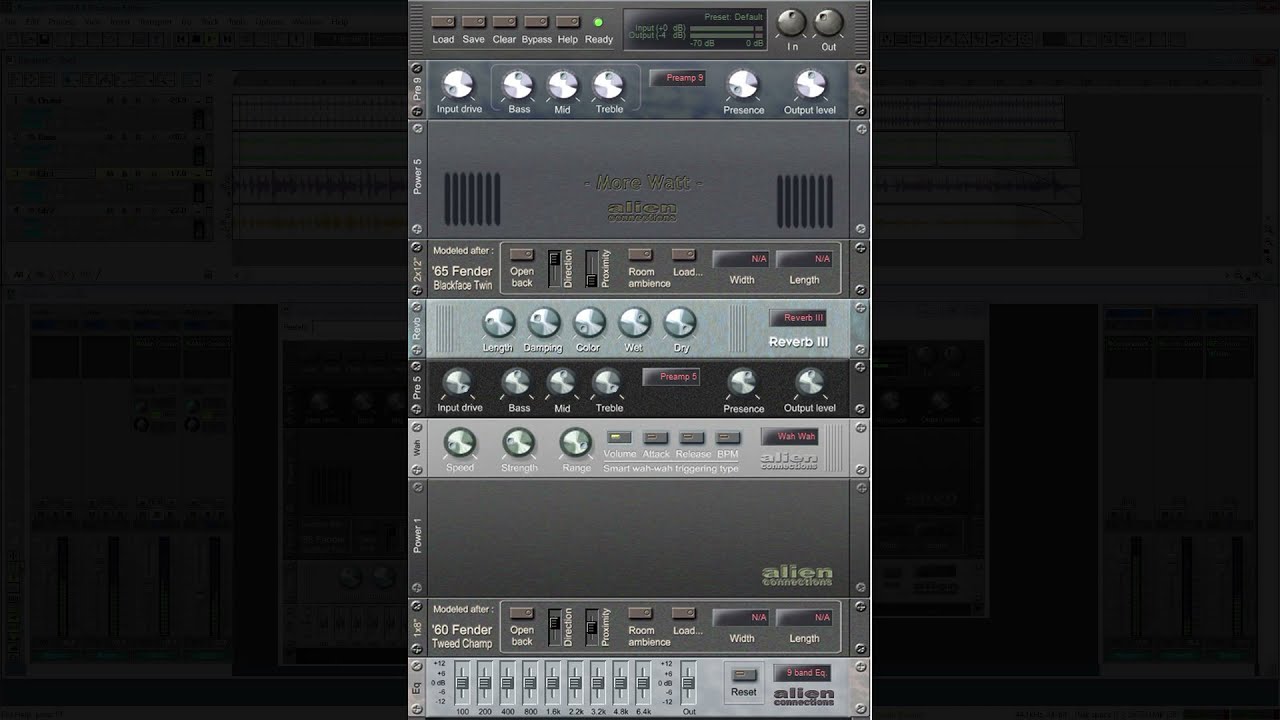This screenshot has width=1280, height=720.
Task: Click the Wah Speed knob
Action: click(x=460, y=443)
